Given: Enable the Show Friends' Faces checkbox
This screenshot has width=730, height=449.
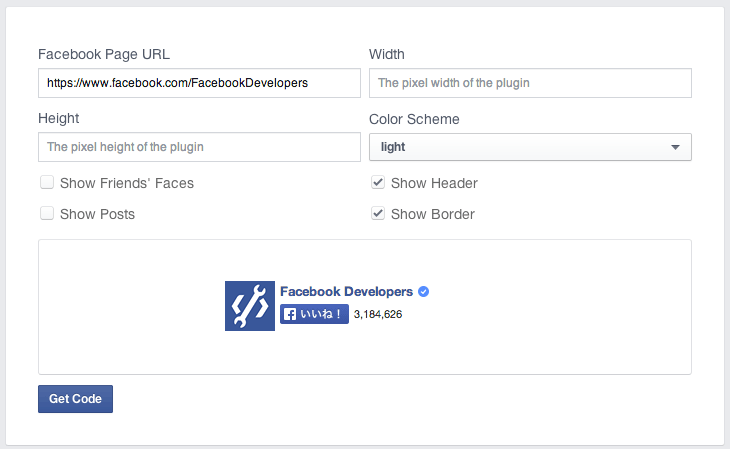Looking at the screenshot, I should pyautogui.click(x=47, y=182).
